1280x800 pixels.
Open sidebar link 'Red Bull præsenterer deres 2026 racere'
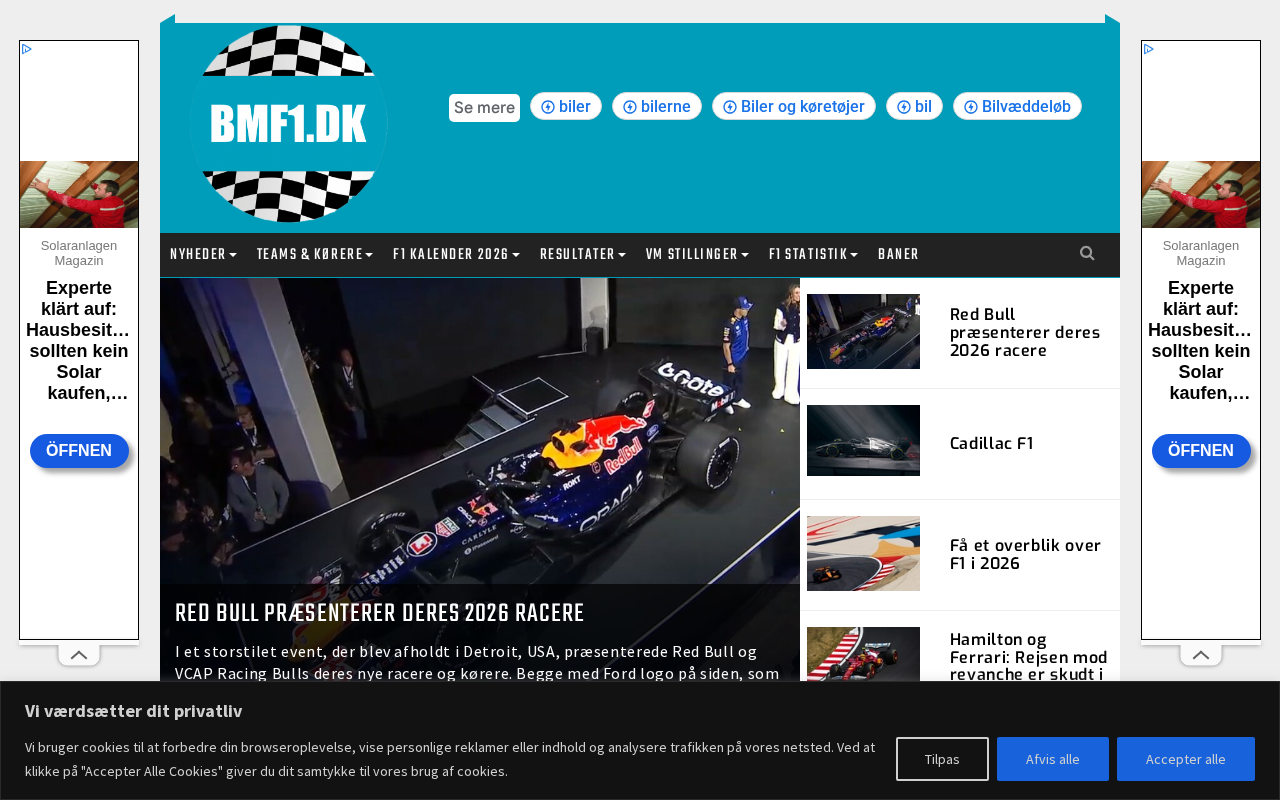[x=1025, y=332]
